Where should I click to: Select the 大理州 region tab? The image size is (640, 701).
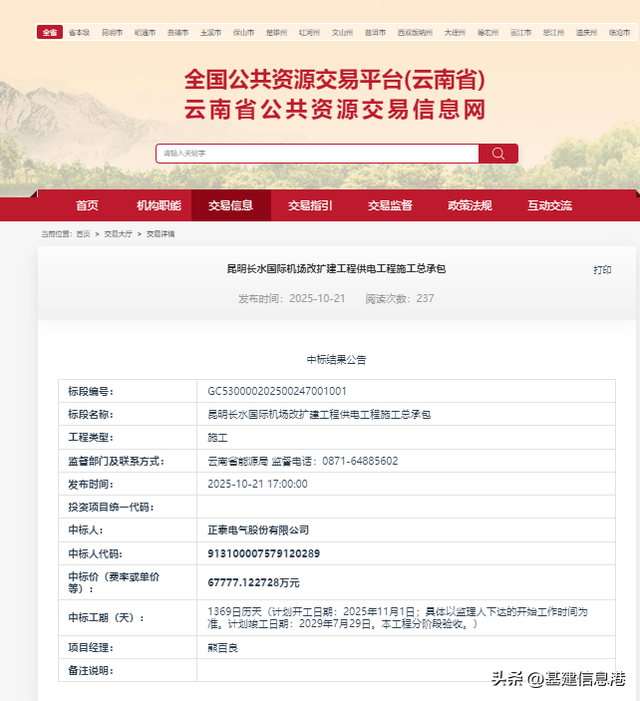(x=455, y=33)
